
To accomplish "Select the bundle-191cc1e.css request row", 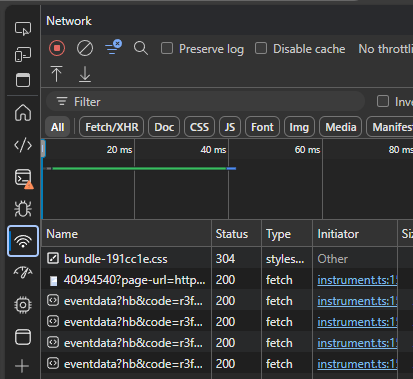I will tap(227, 259).
